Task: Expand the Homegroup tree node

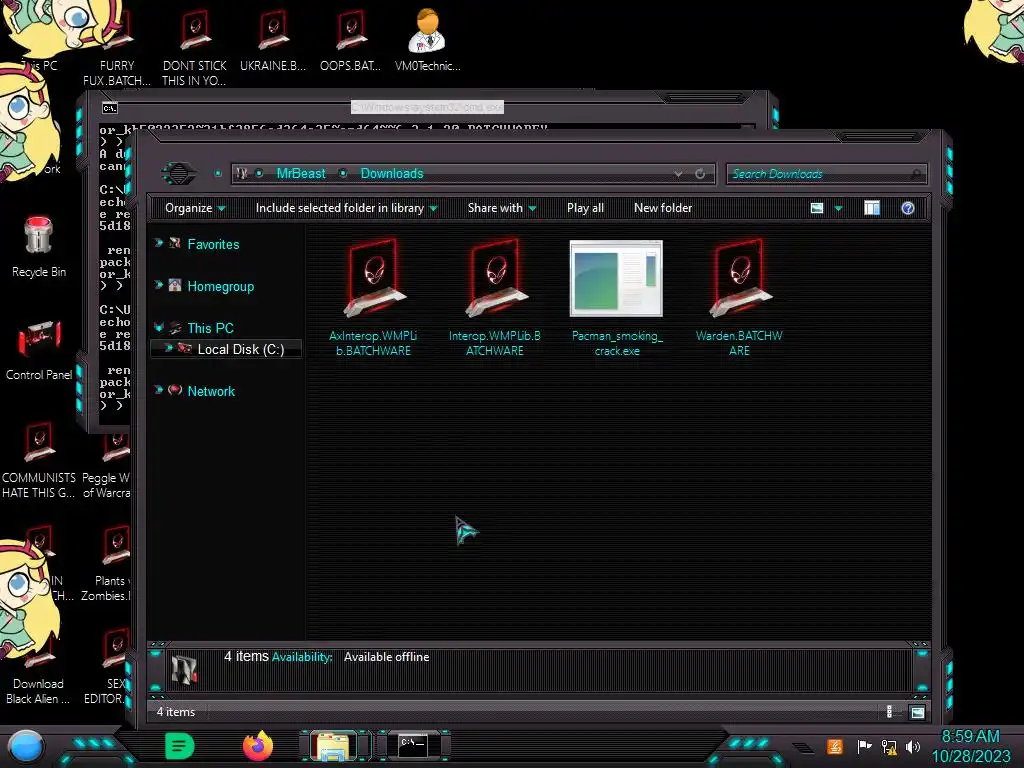Action: [159, 285]
